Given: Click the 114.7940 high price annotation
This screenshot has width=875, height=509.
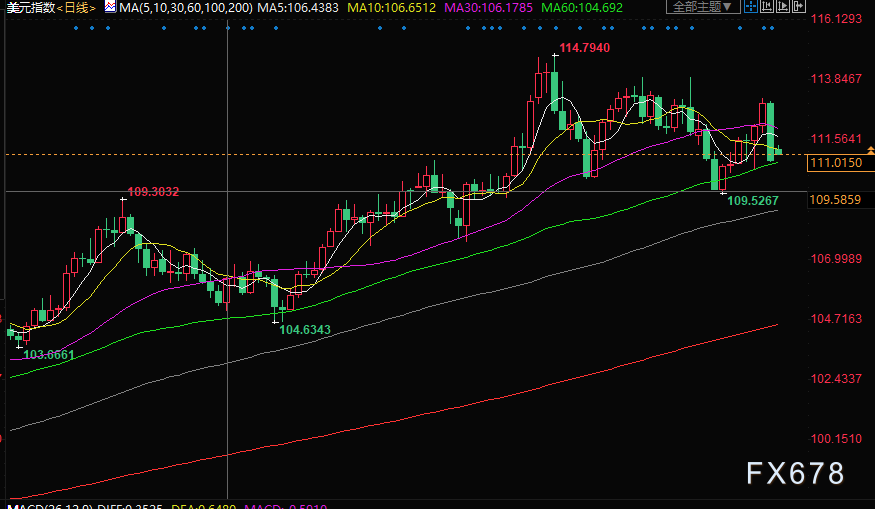Looking at the screenshot, I should [x=584, y=47].
